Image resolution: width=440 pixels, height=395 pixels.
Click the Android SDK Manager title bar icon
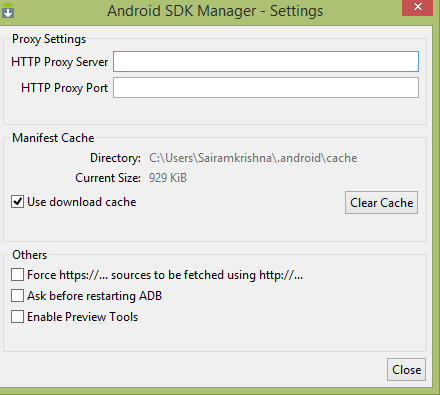click(8, 10)
